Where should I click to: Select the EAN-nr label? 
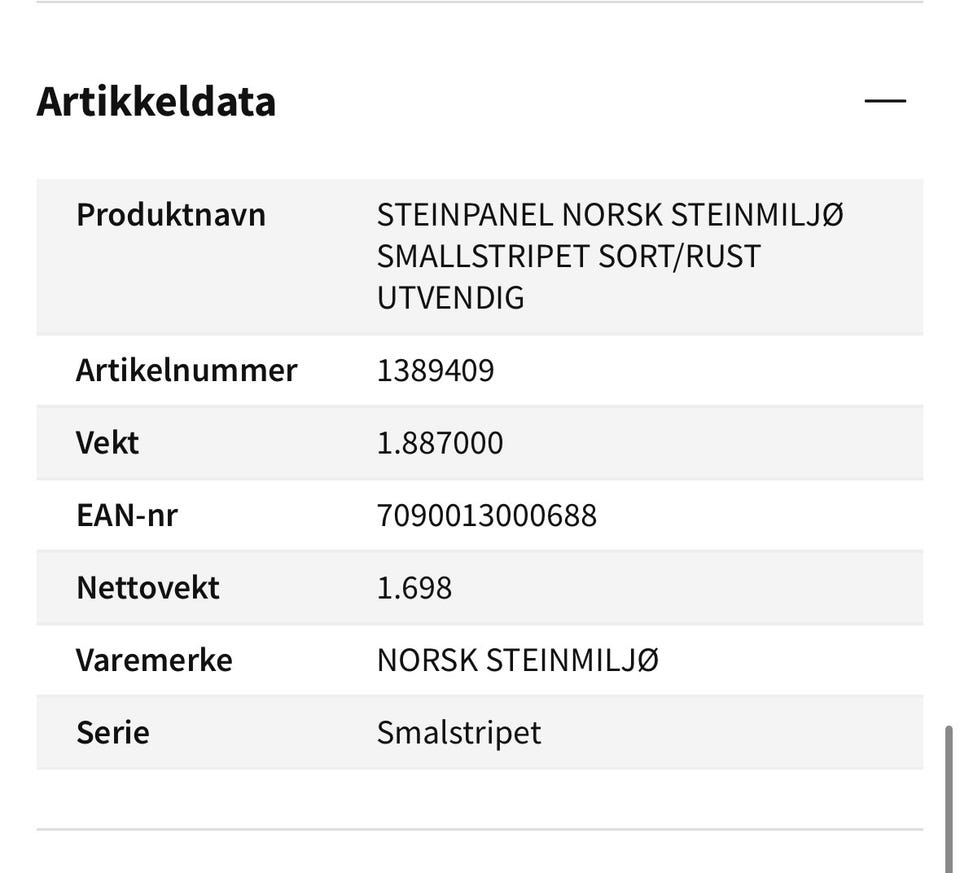point(127,515)
